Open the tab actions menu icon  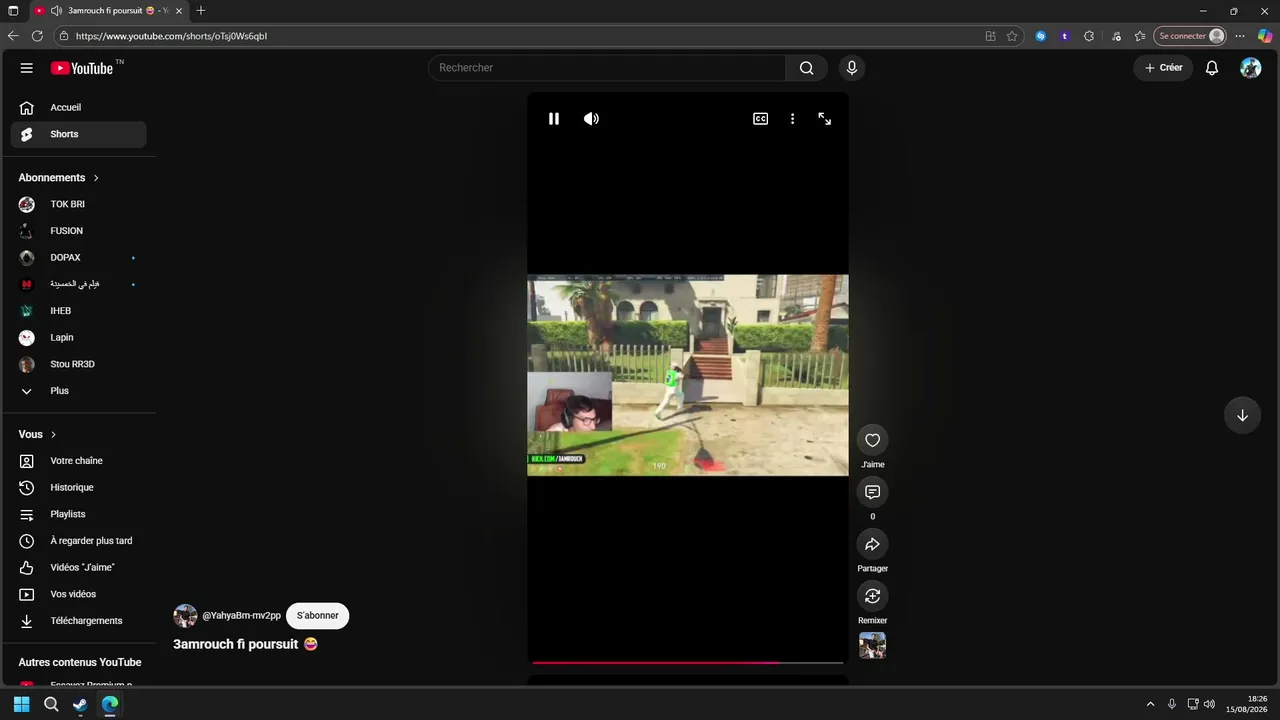pyautogui.click(x=13, y=11)
